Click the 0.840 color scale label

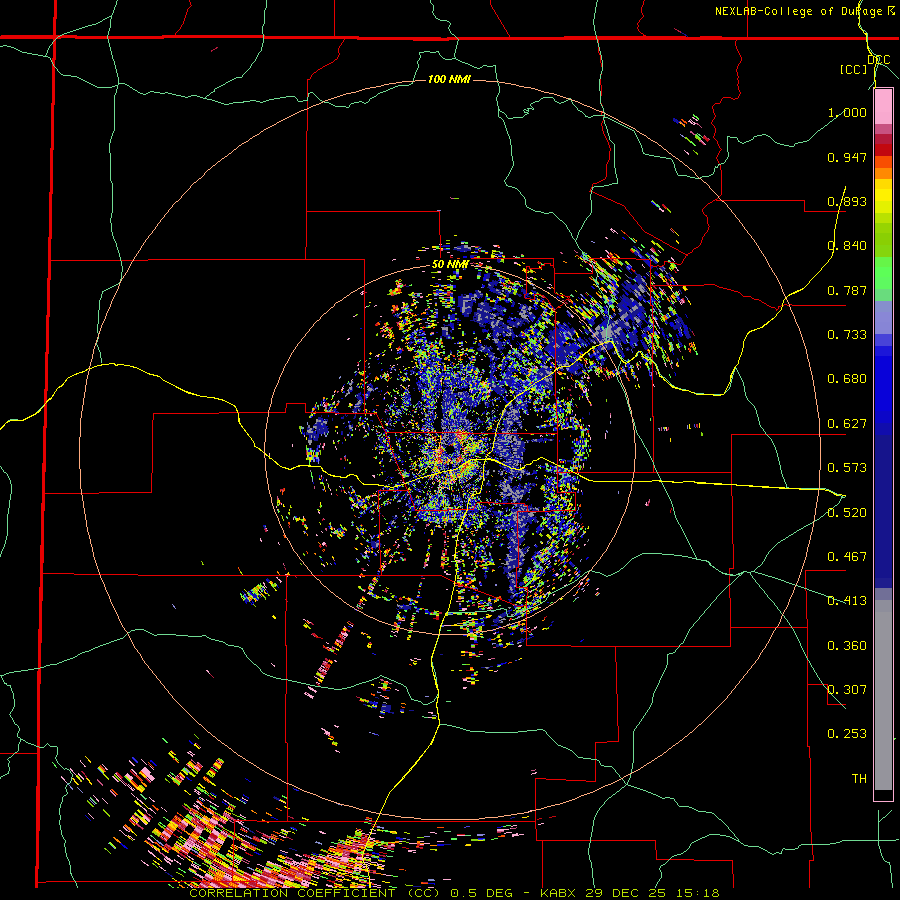[847, 246]
